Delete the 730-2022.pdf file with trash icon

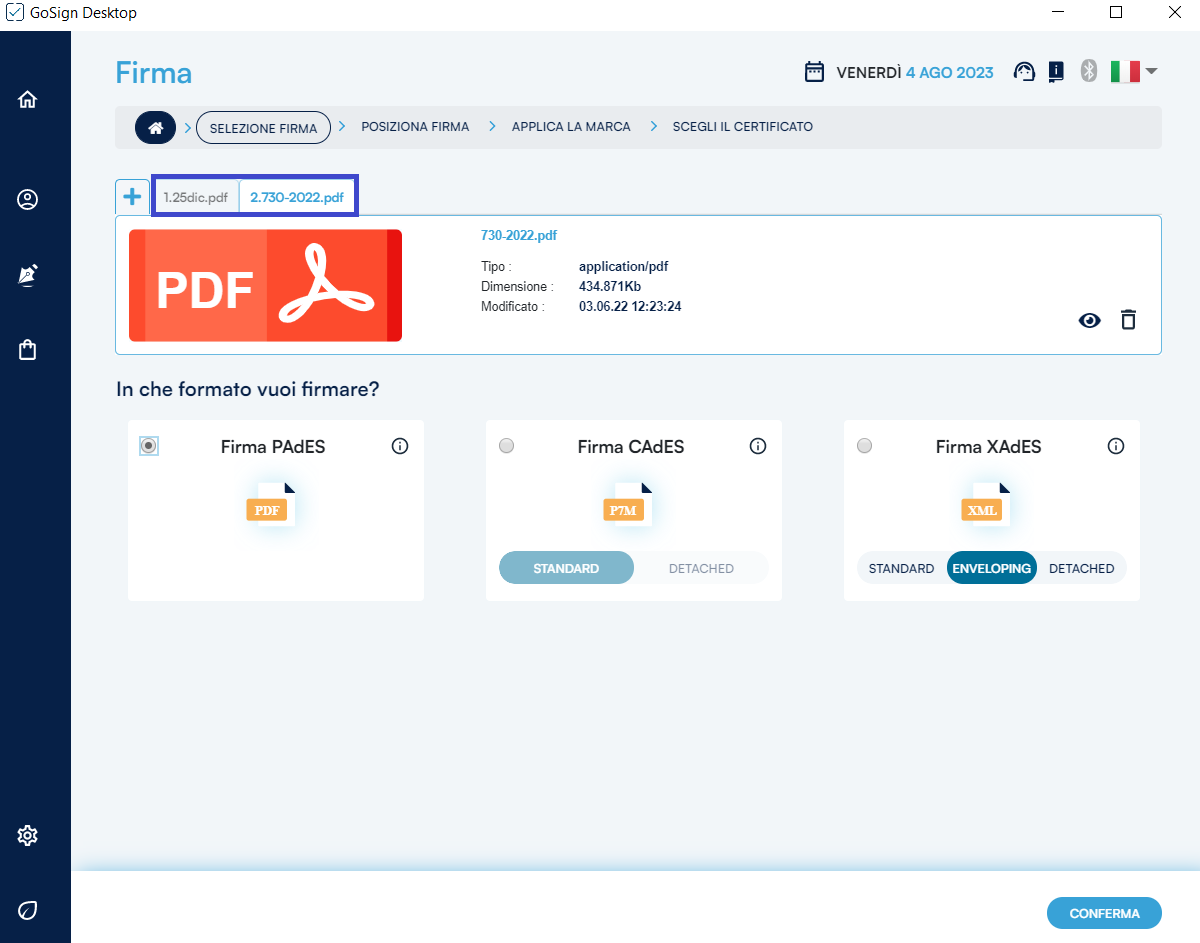click(1128, 320)
